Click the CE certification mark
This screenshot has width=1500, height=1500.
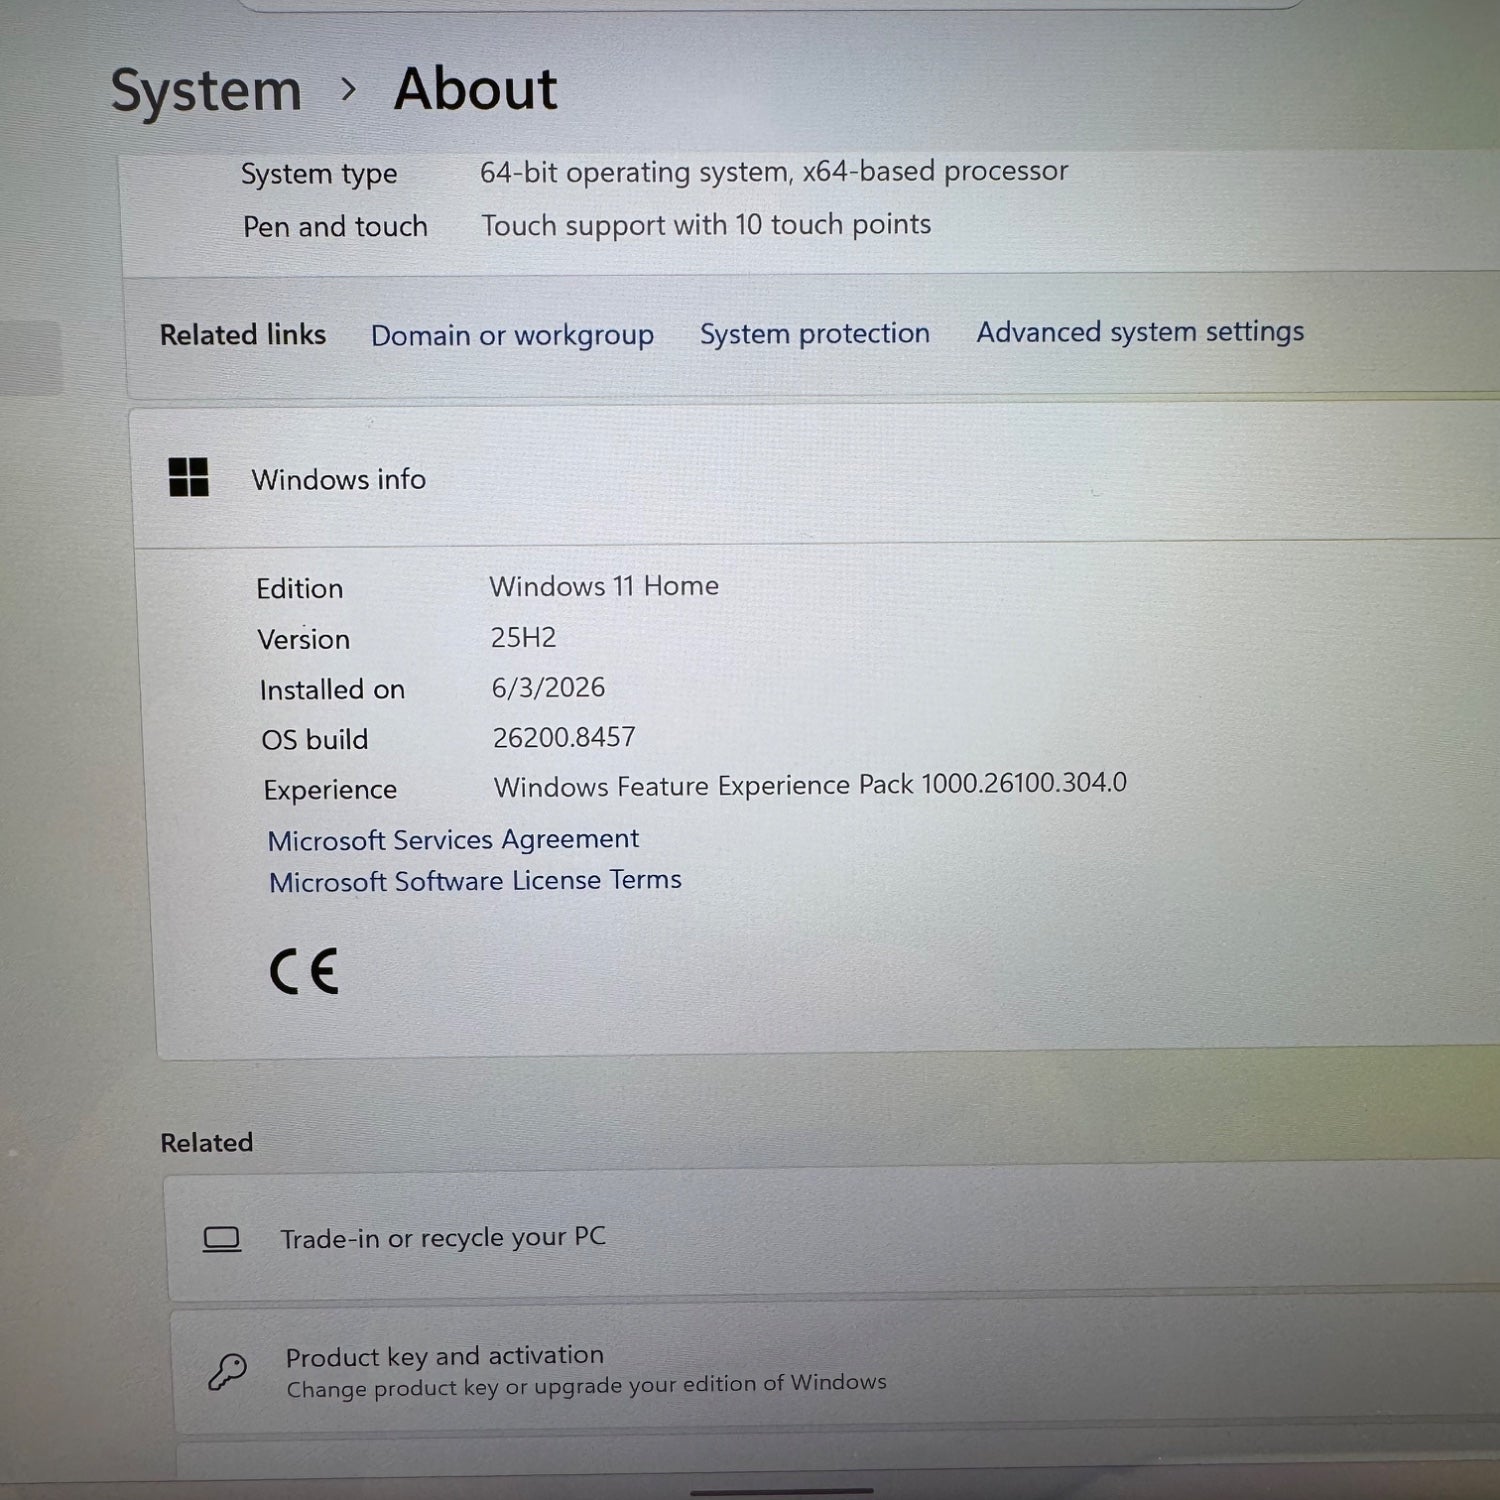click(304, 971)
